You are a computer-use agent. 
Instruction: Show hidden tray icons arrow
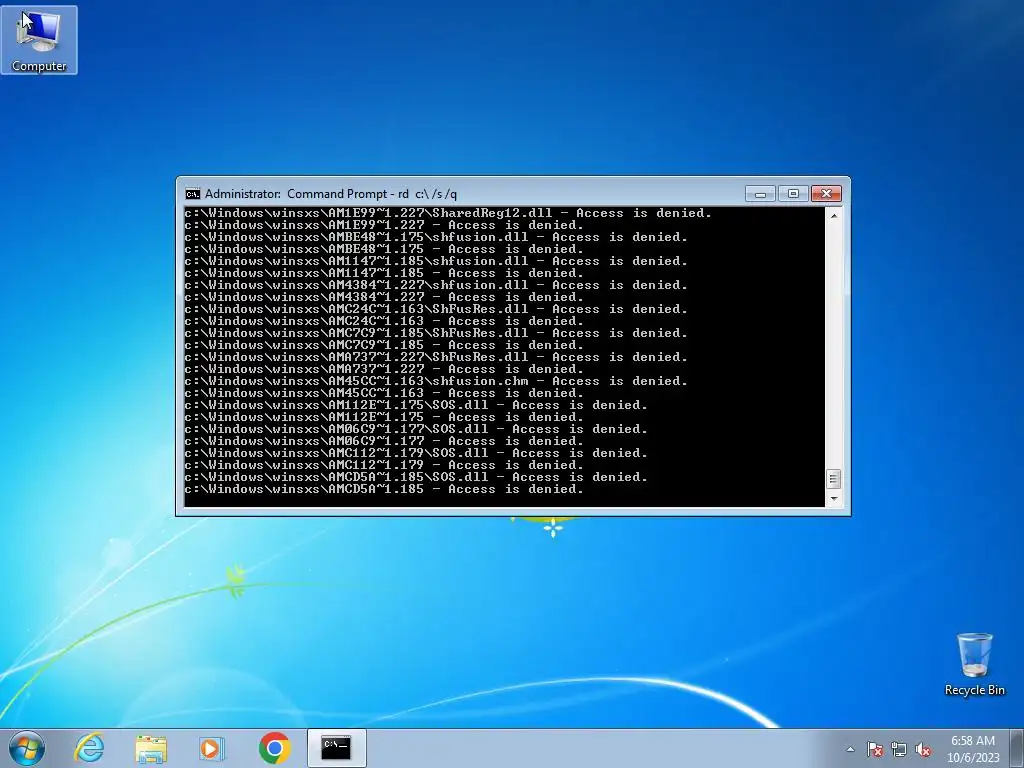coord(850,749)
